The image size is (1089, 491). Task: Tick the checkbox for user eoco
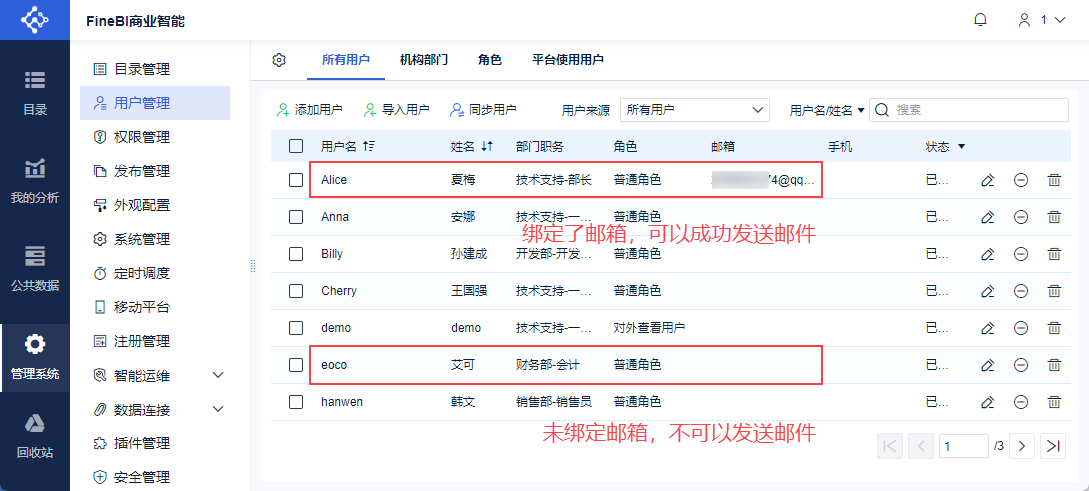[x=296, y=365]
